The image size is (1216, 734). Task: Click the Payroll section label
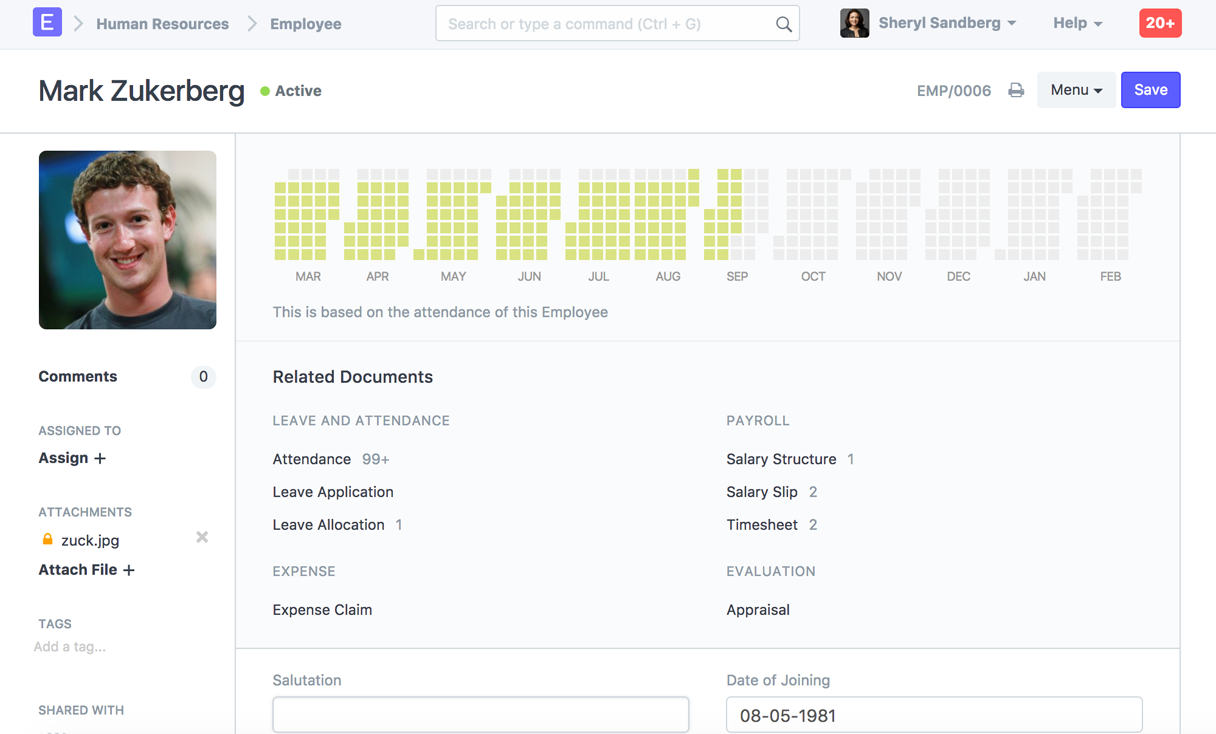(758, 421)
